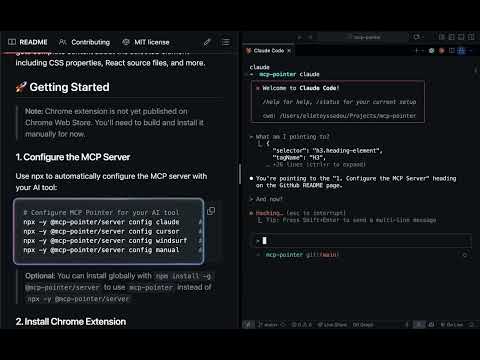
Task: Click the Contributing people icon
Action: pos(62,42)
